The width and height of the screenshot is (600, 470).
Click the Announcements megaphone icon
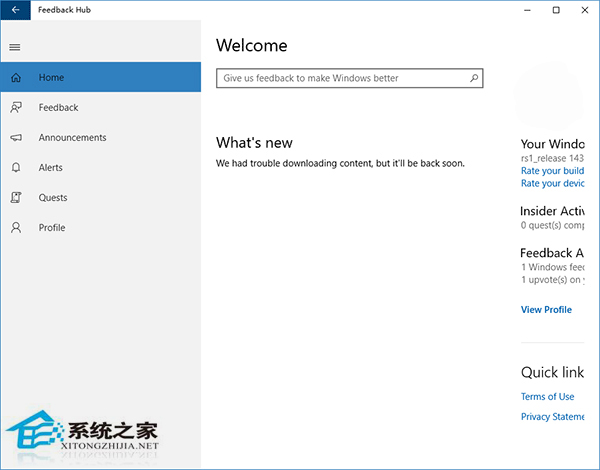[16, 137]
